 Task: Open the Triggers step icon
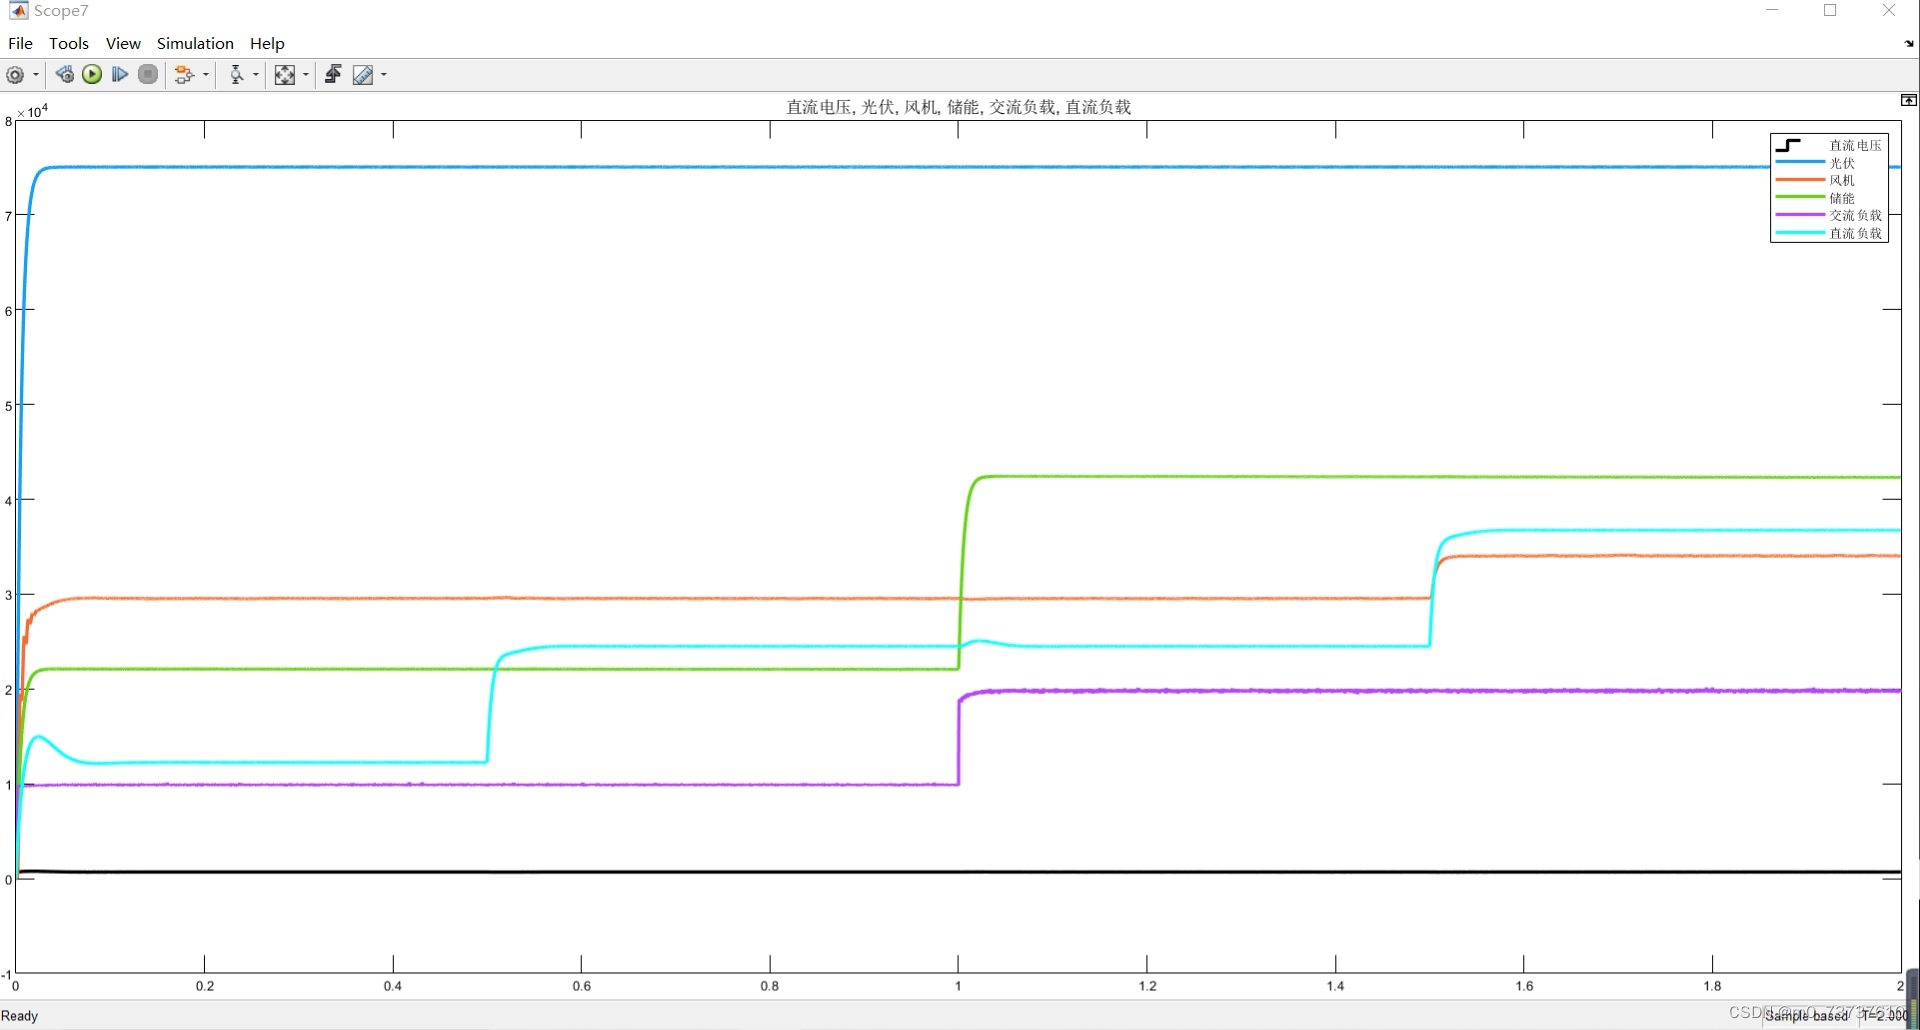(333, 75)
